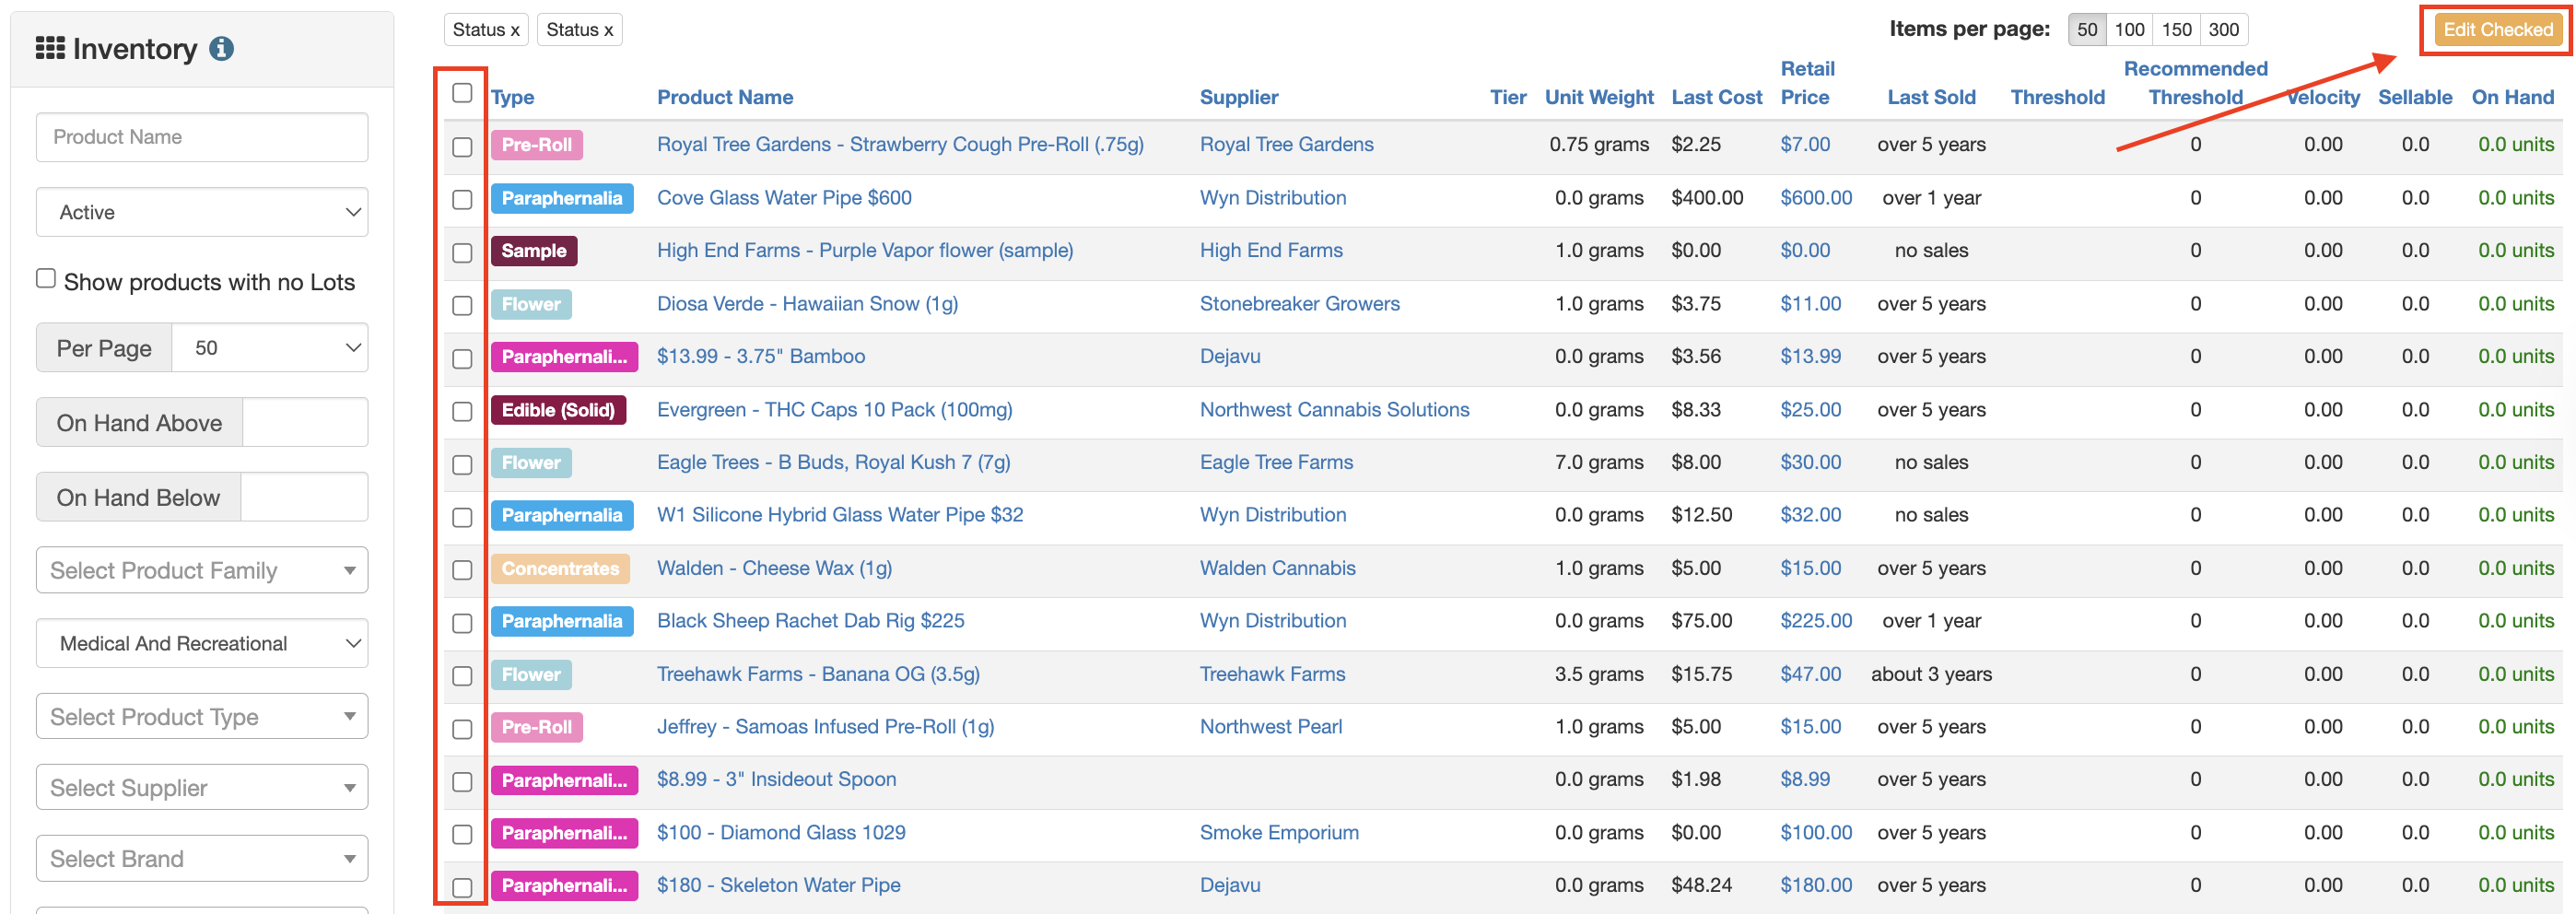
Task: Check the Evergreen THC Caps row
Action: tap(462, 411)
